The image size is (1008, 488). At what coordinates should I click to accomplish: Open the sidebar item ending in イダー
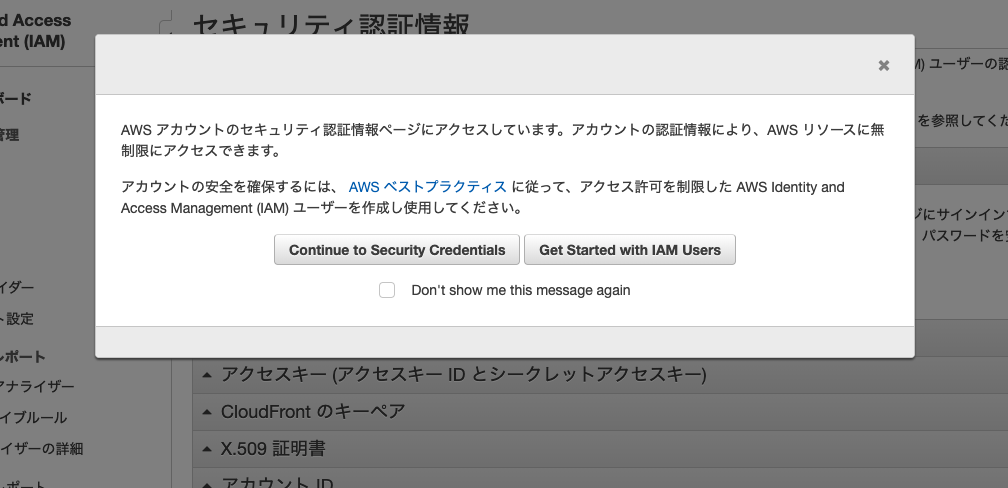click(17, 288)
